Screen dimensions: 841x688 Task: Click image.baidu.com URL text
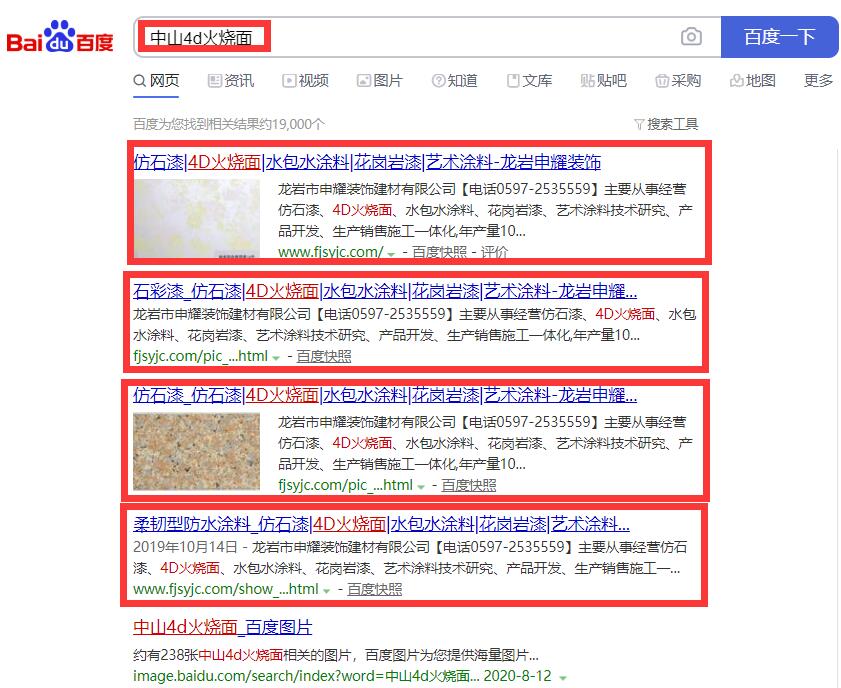(x=306, y=676)
